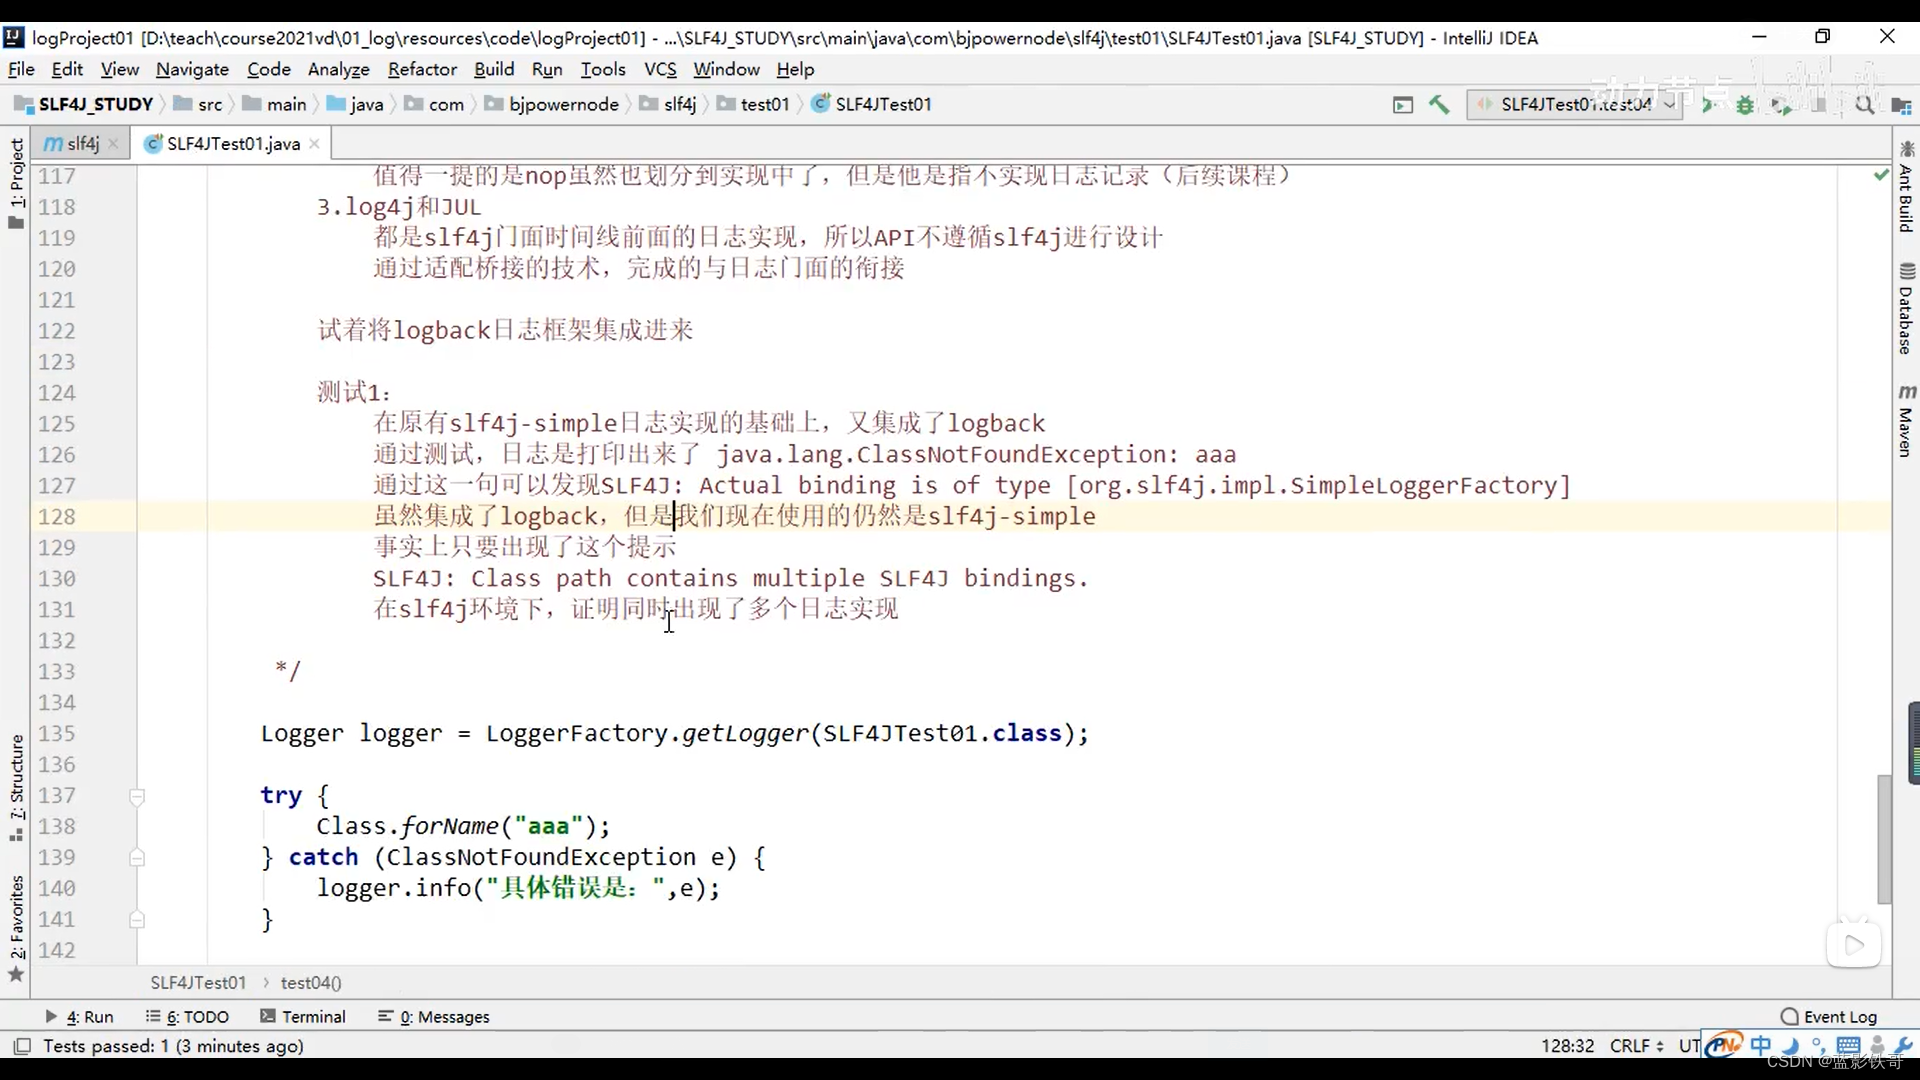
Task: Click the editor vertical scrollbar thumb
Action: (x=1884, y=839)
